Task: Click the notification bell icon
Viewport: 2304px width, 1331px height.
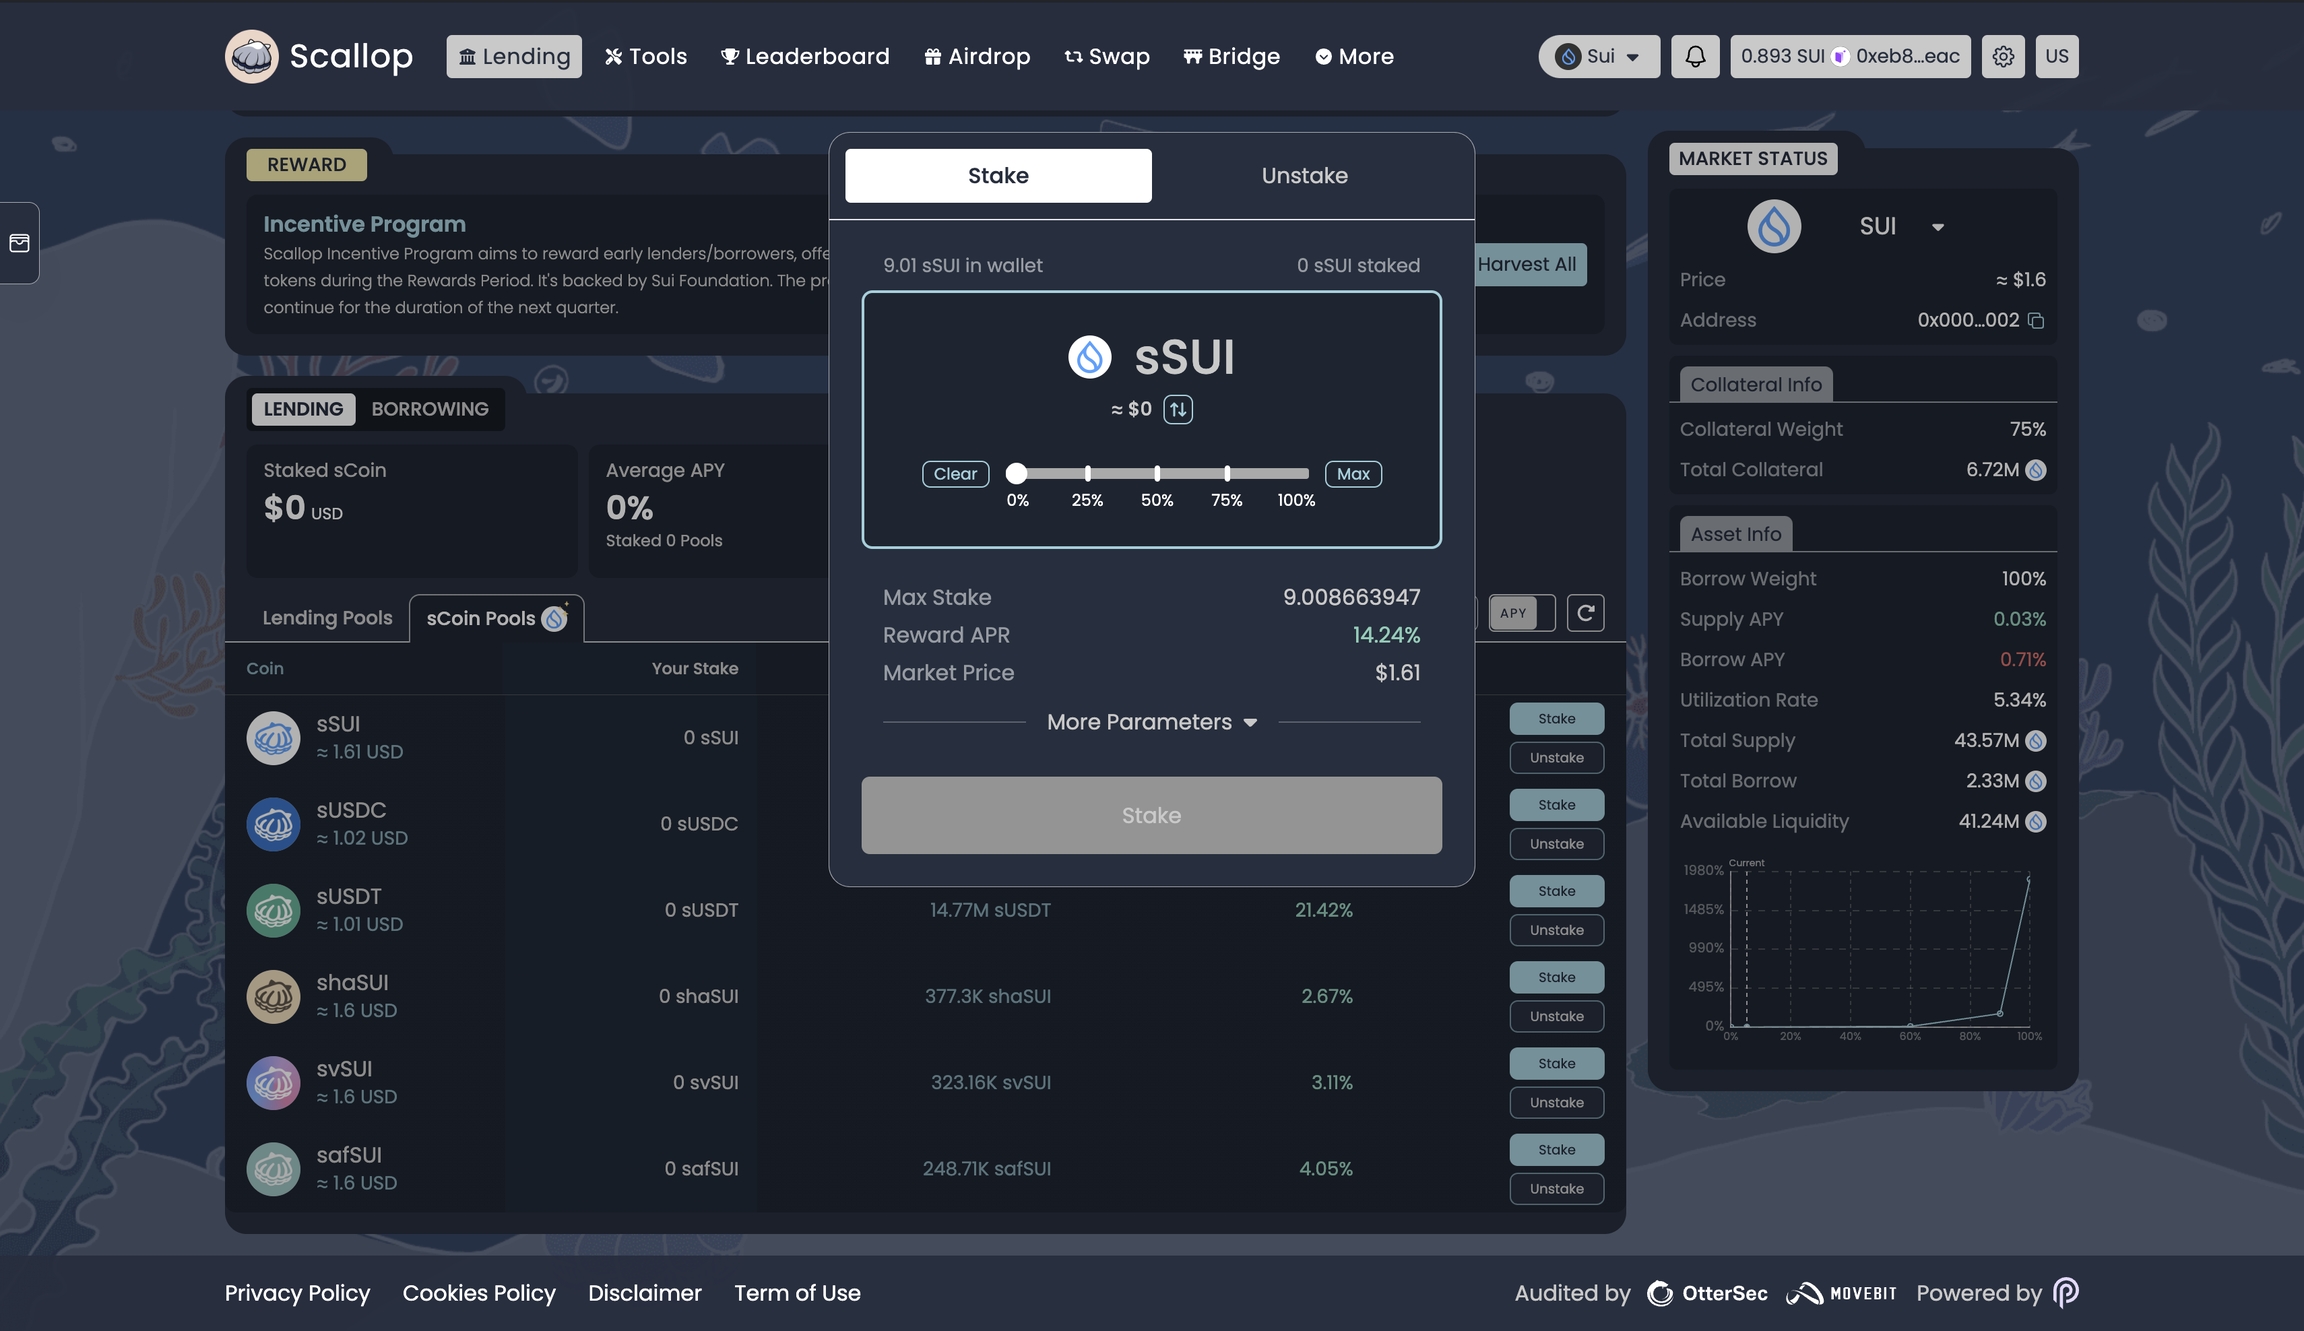Action: point(1695,57)
